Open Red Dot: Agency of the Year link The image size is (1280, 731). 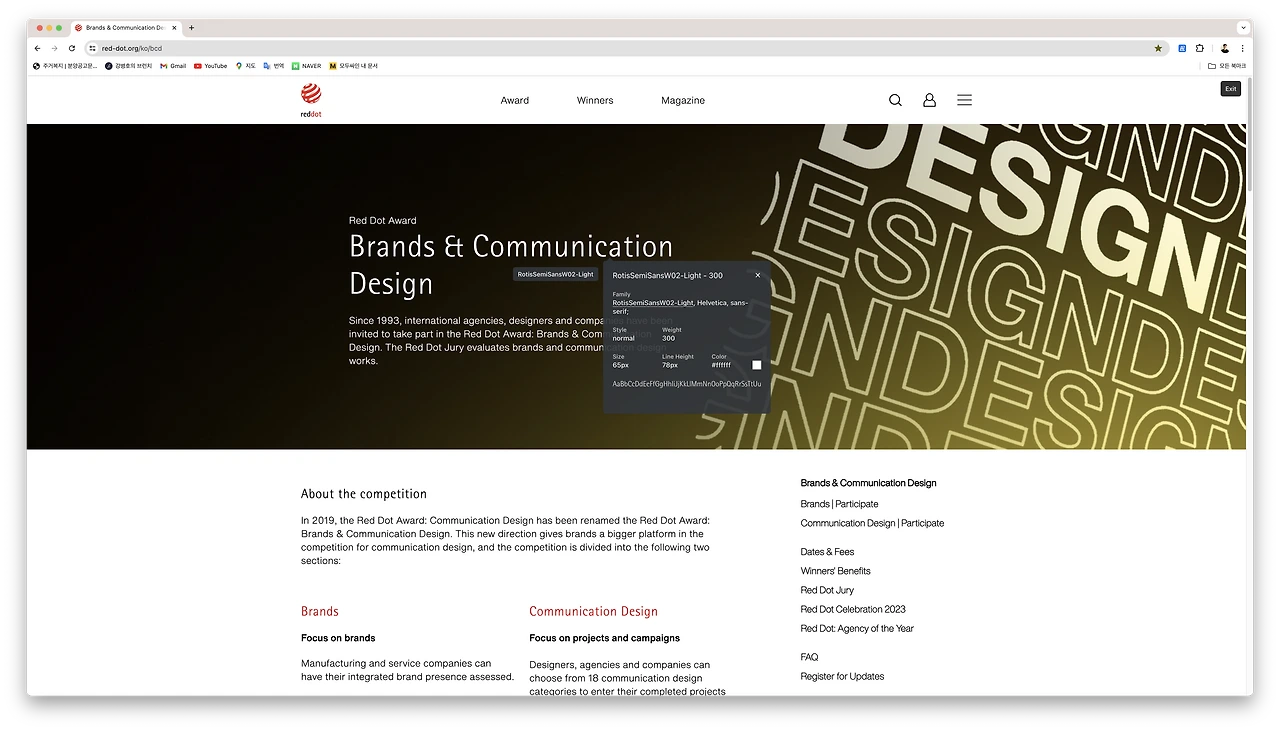tap(857, 628)
